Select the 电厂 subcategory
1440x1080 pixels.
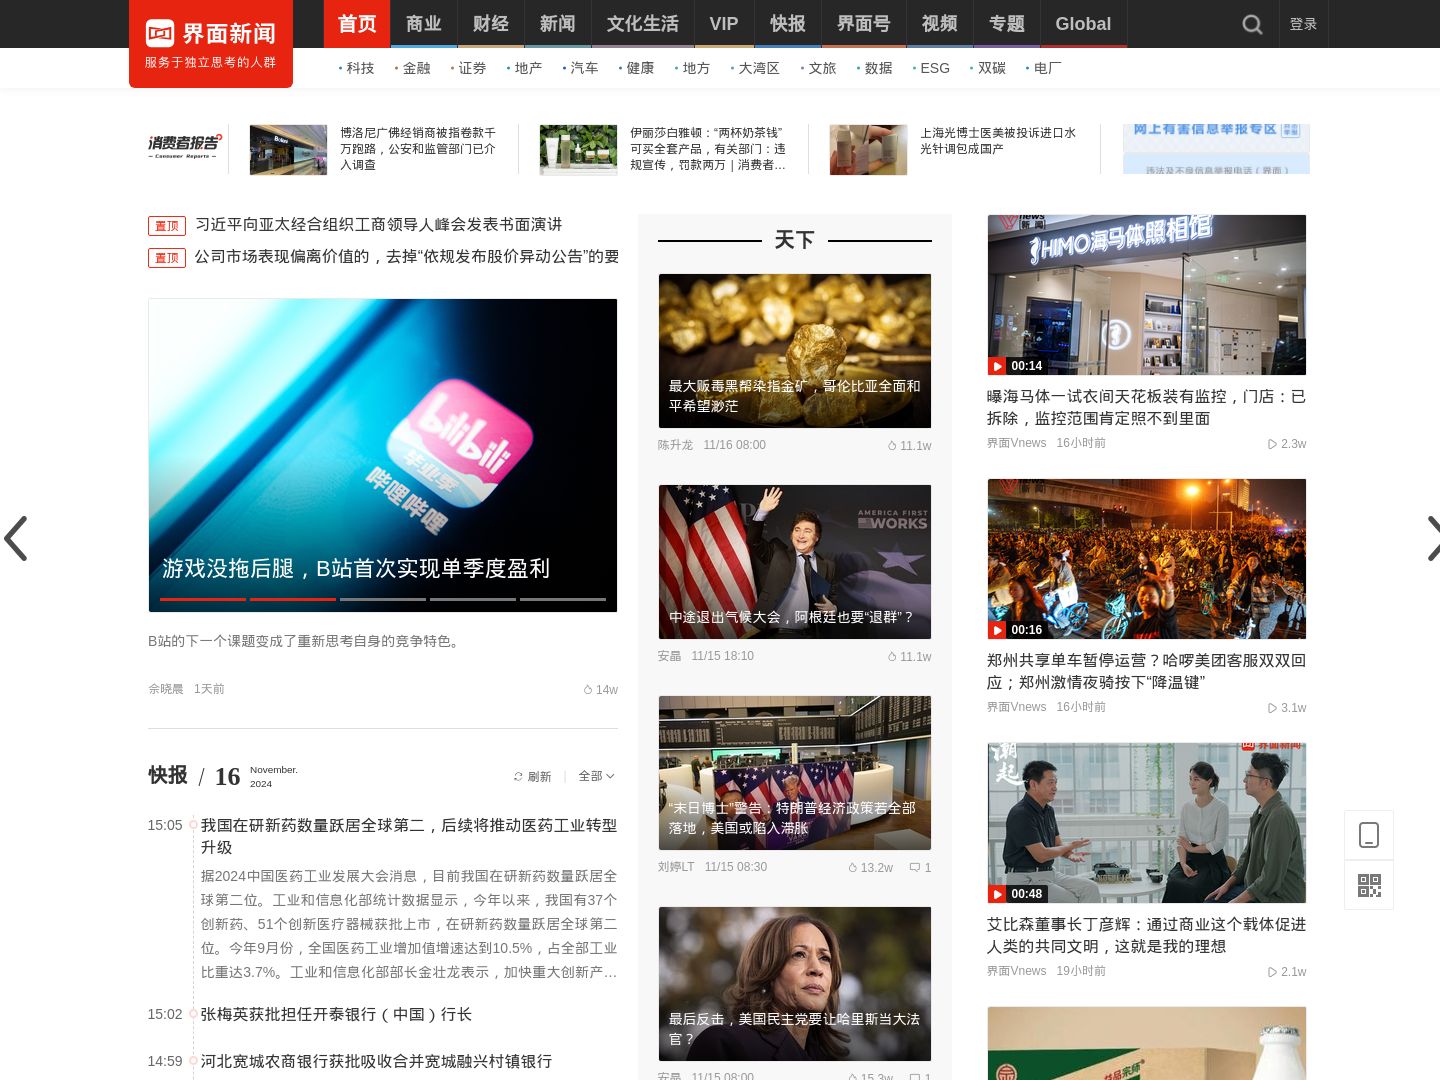1047,68
